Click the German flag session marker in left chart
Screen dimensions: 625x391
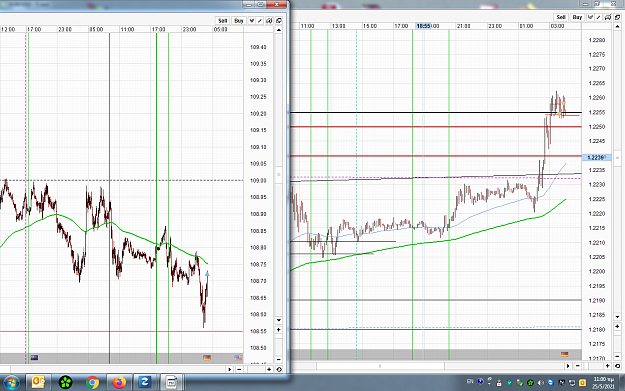pos(207,358)
